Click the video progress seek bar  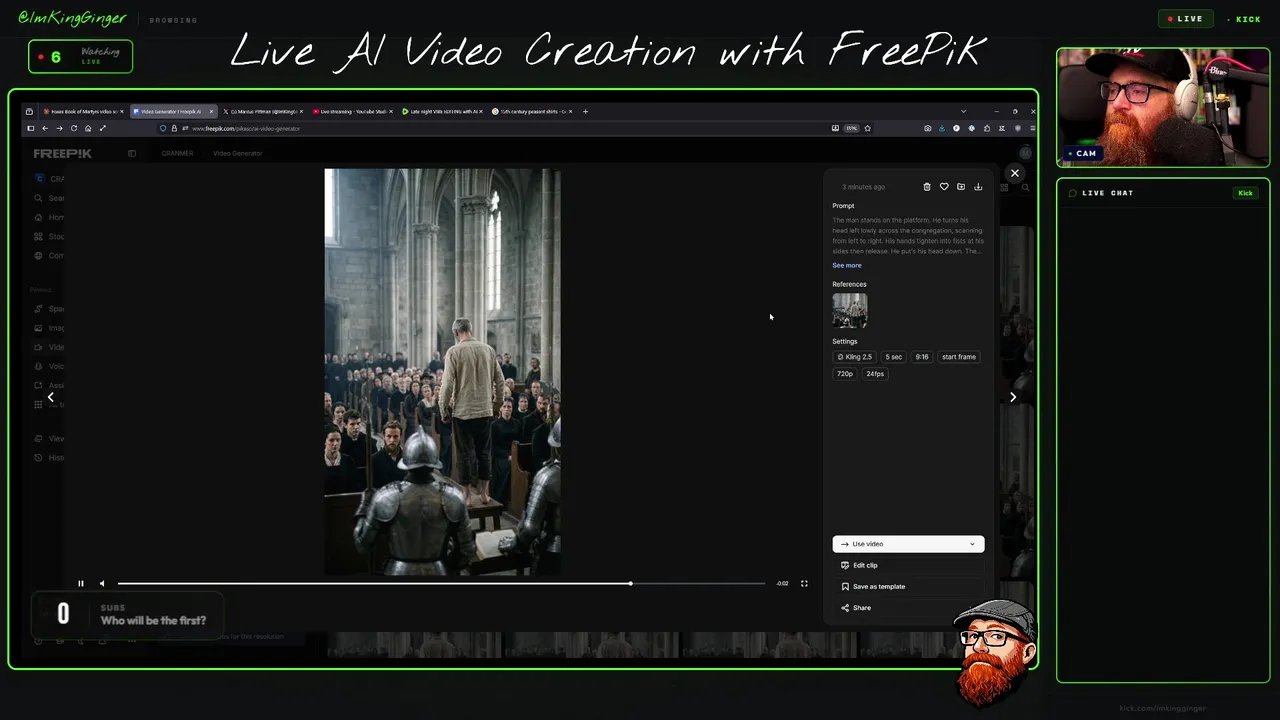441,583
